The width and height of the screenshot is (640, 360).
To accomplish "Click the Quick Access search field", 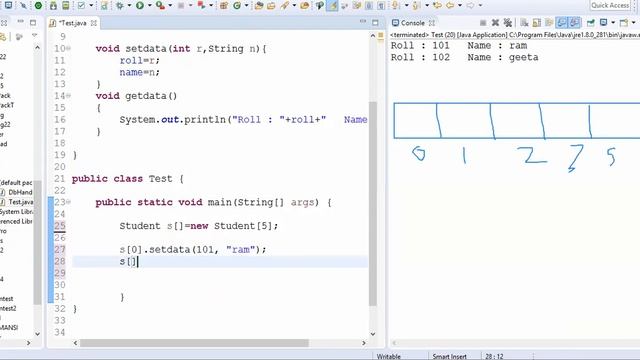I will coord(610,5).
